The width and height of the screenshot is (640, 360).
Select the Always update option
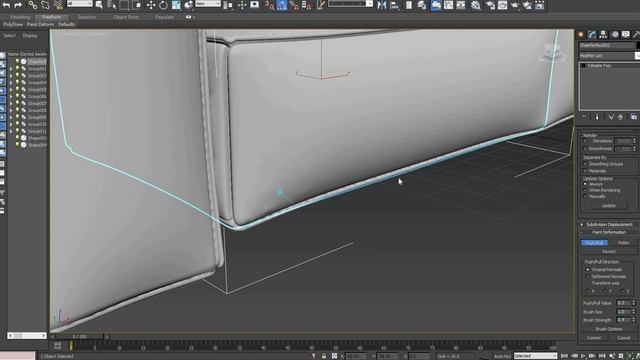click(585, 184)
